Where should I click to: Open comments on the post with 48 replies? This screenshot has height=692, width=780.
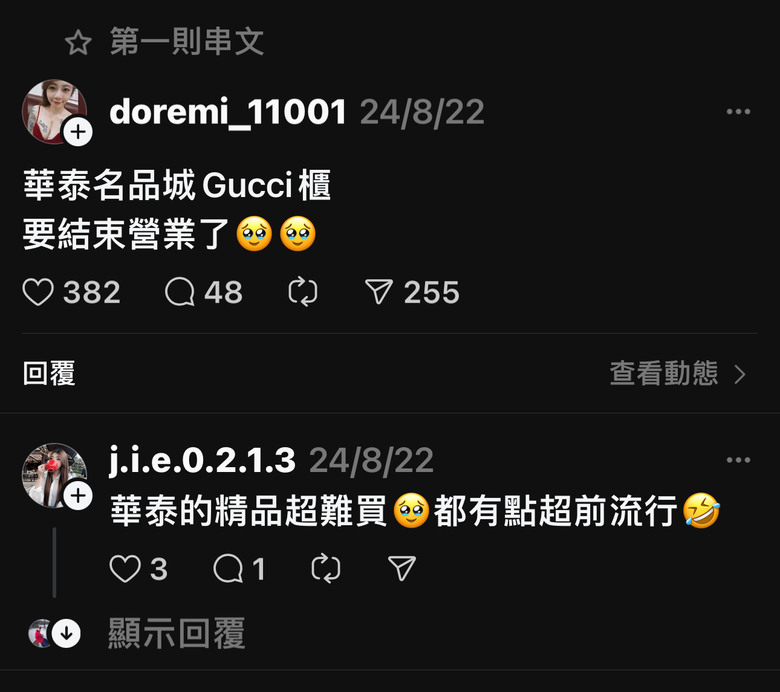coord(180,292)
